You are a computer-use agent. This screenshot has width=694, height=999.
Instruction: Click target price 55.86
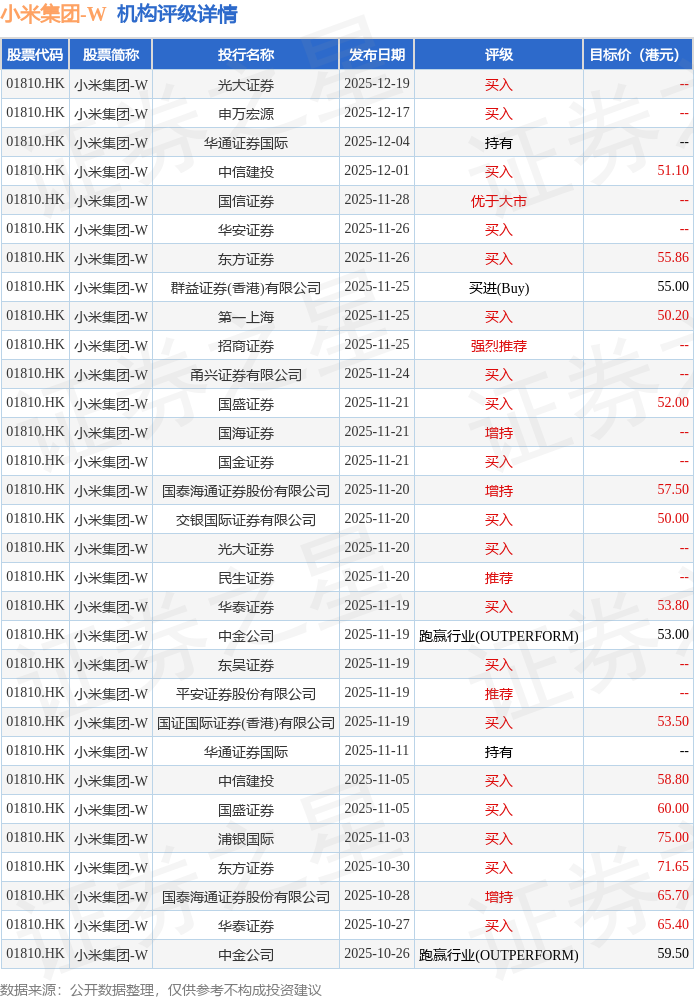coord(673,258)
